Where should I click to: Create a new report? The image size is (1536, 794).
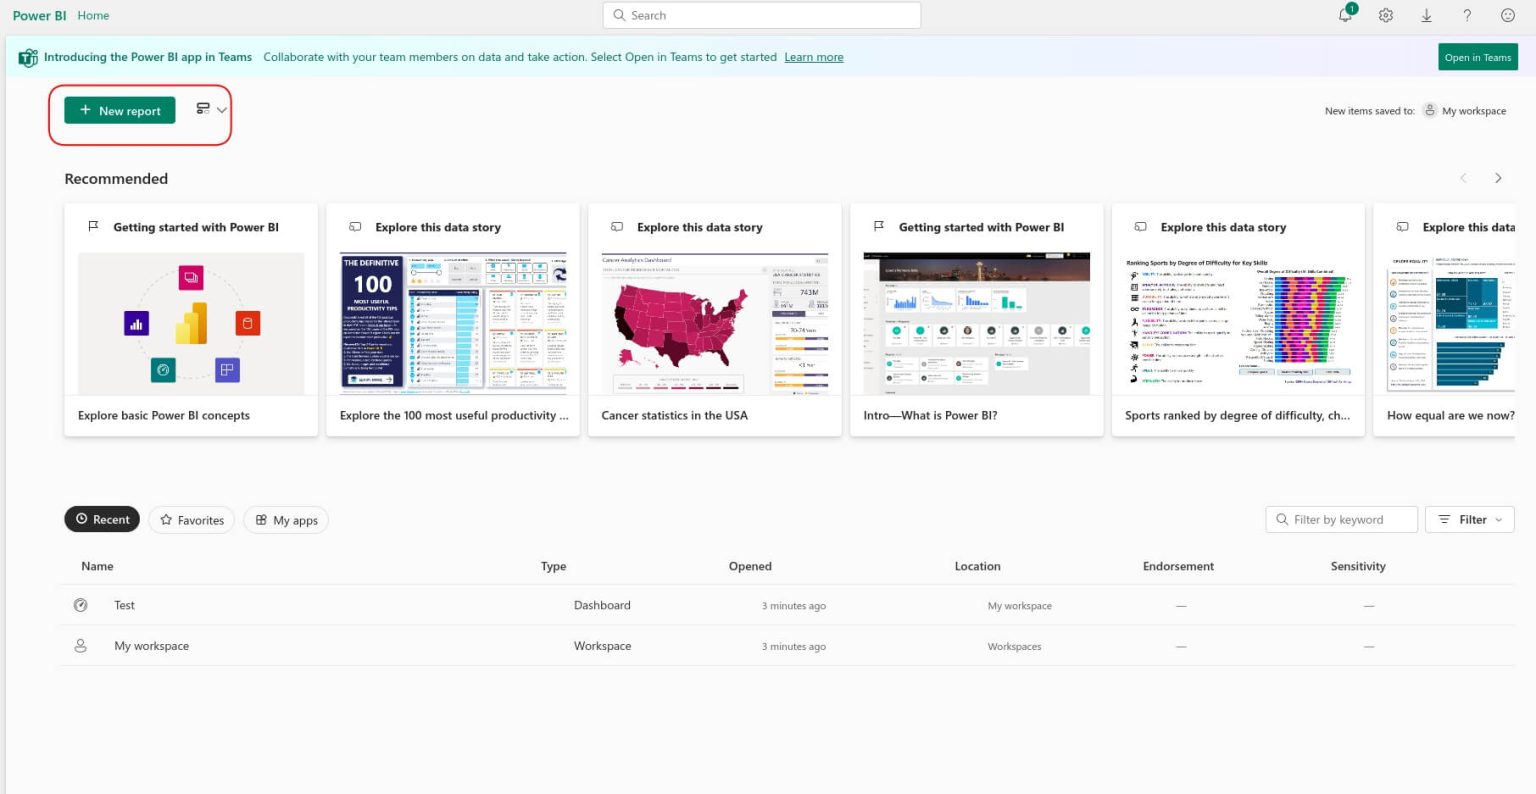[x=119, y=110]
